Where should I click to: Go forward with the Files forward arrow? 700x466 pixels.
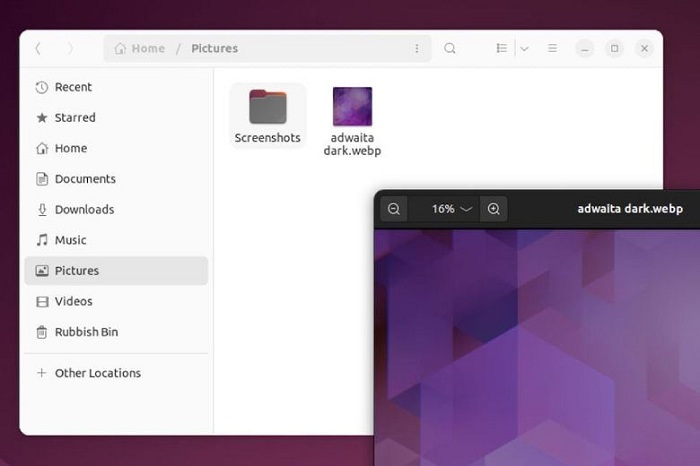coord(70,48)
